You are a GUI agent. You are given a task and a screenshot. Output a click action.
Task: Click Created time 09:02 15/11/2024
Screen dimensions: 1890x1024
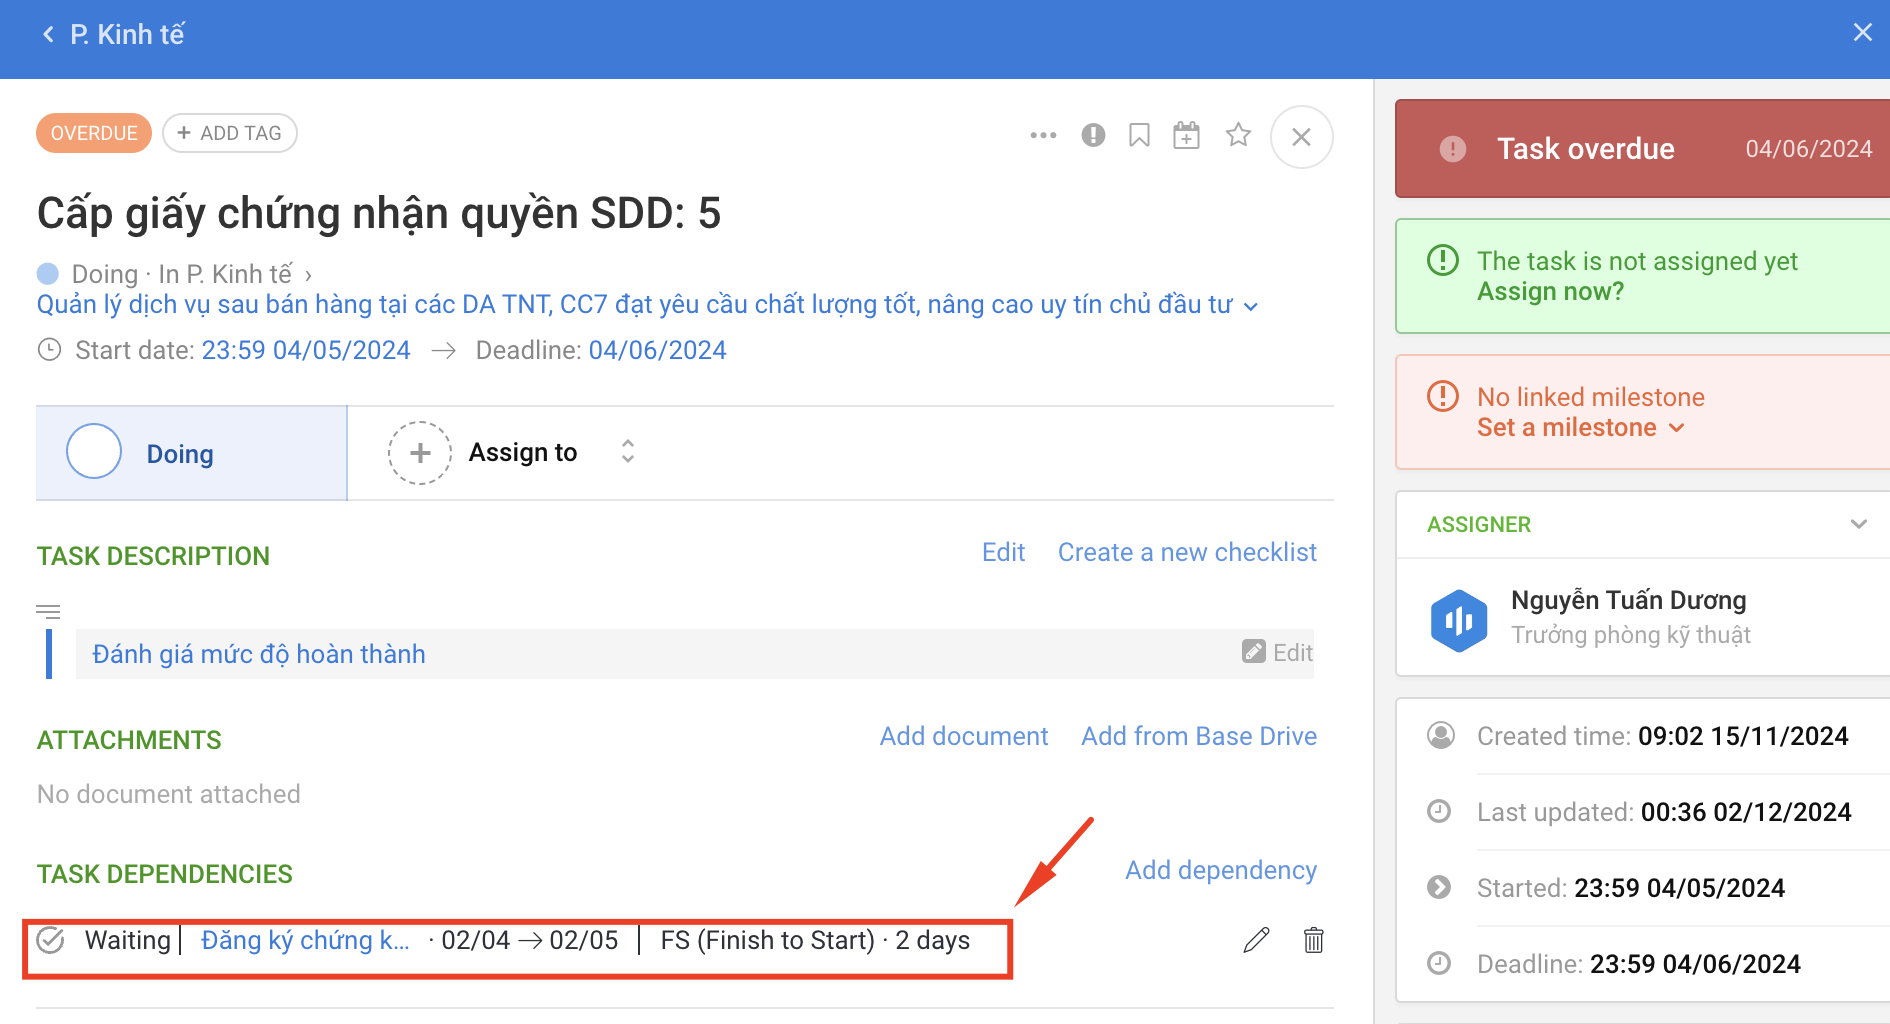tap(1663, 736)
